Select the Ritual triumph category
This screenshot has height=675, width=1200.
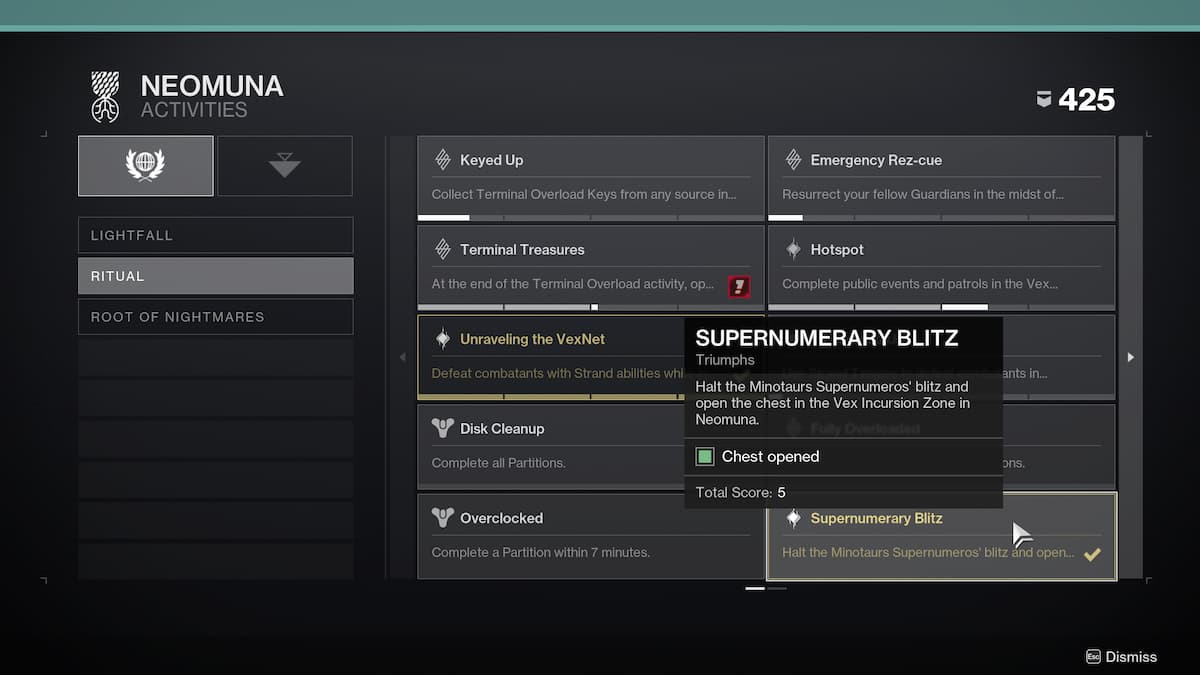[216, 276]
